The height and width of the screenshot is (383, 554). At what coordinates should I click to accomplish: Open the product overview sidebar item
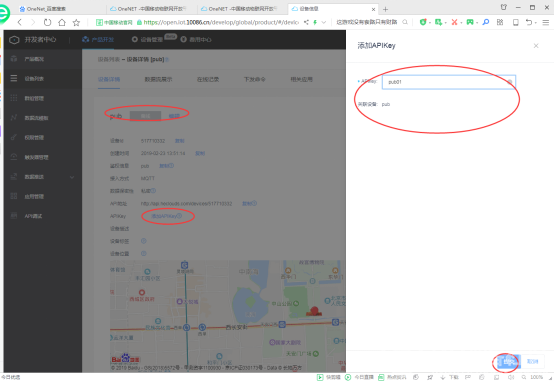43,59
